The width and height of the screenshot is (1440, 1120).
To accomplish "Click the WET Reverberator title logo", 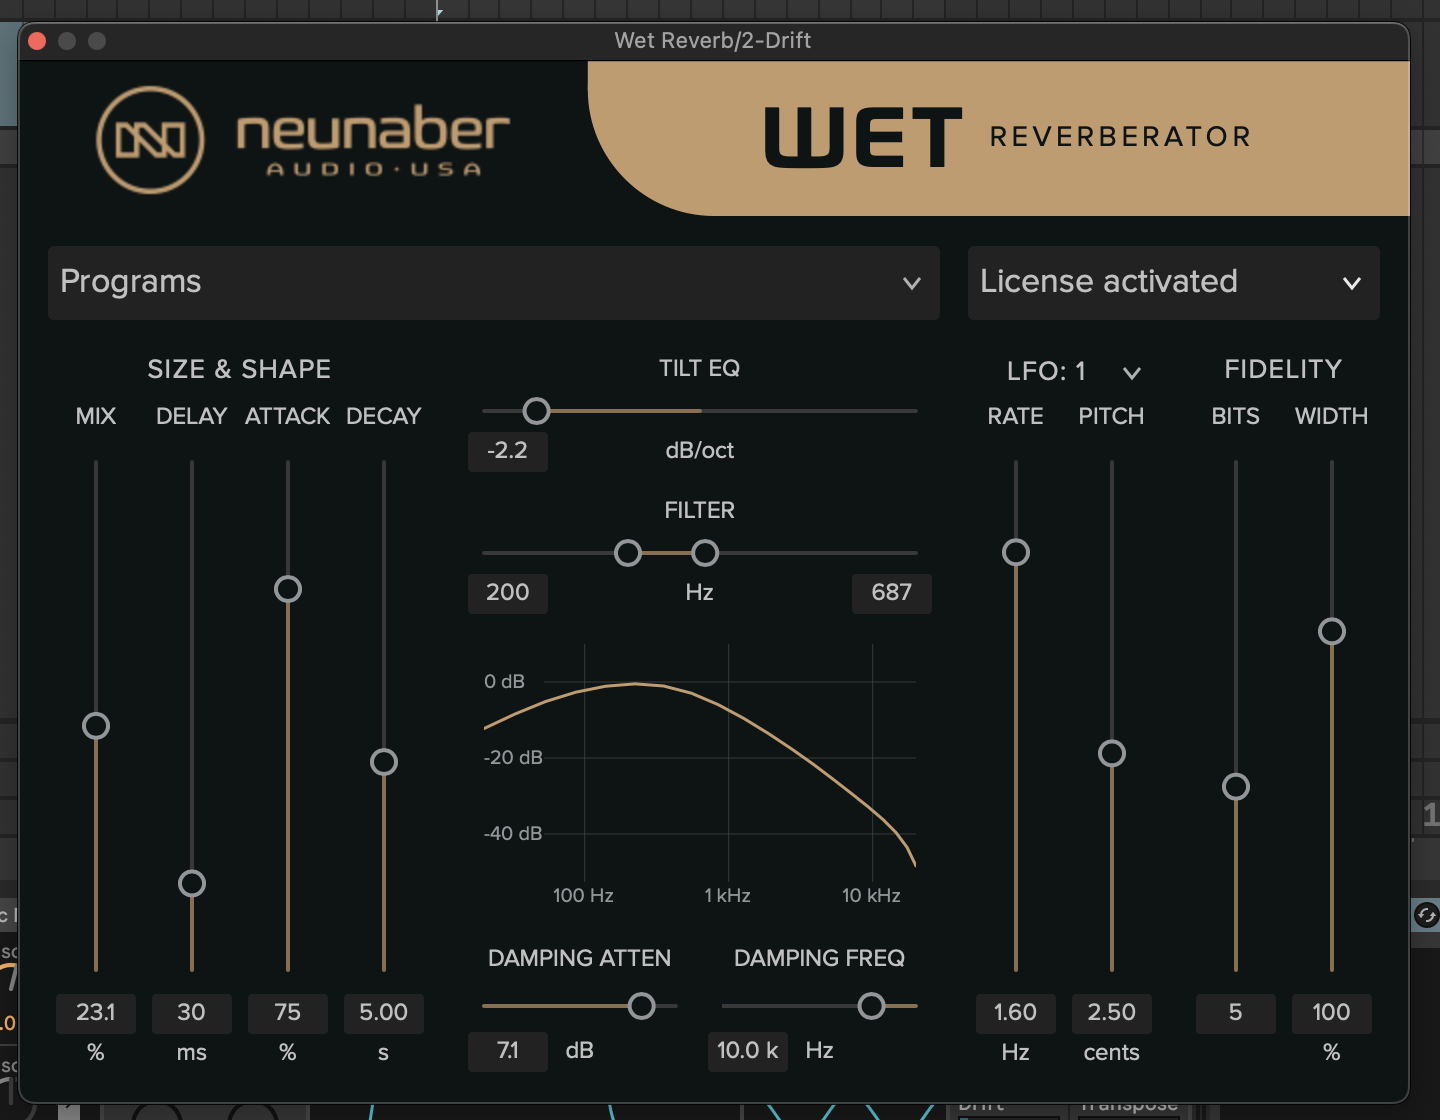I will 1008,137.
